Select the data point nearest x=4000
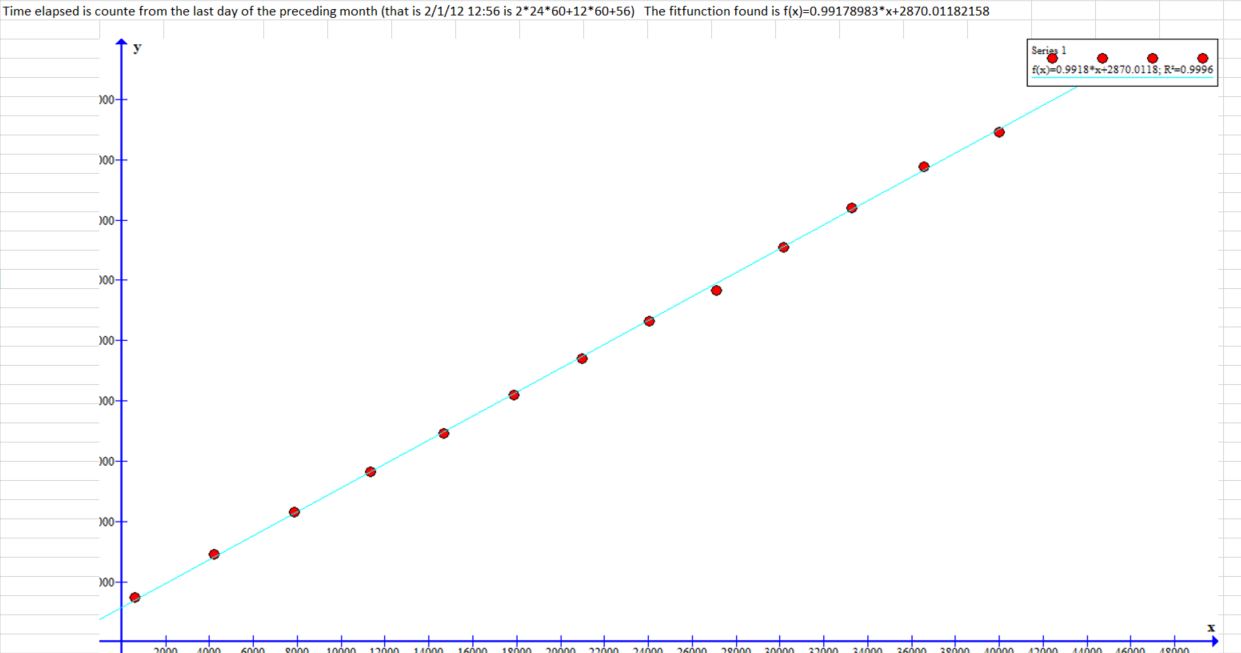This screenshot has width=1241, height=653. click(214, 554)
